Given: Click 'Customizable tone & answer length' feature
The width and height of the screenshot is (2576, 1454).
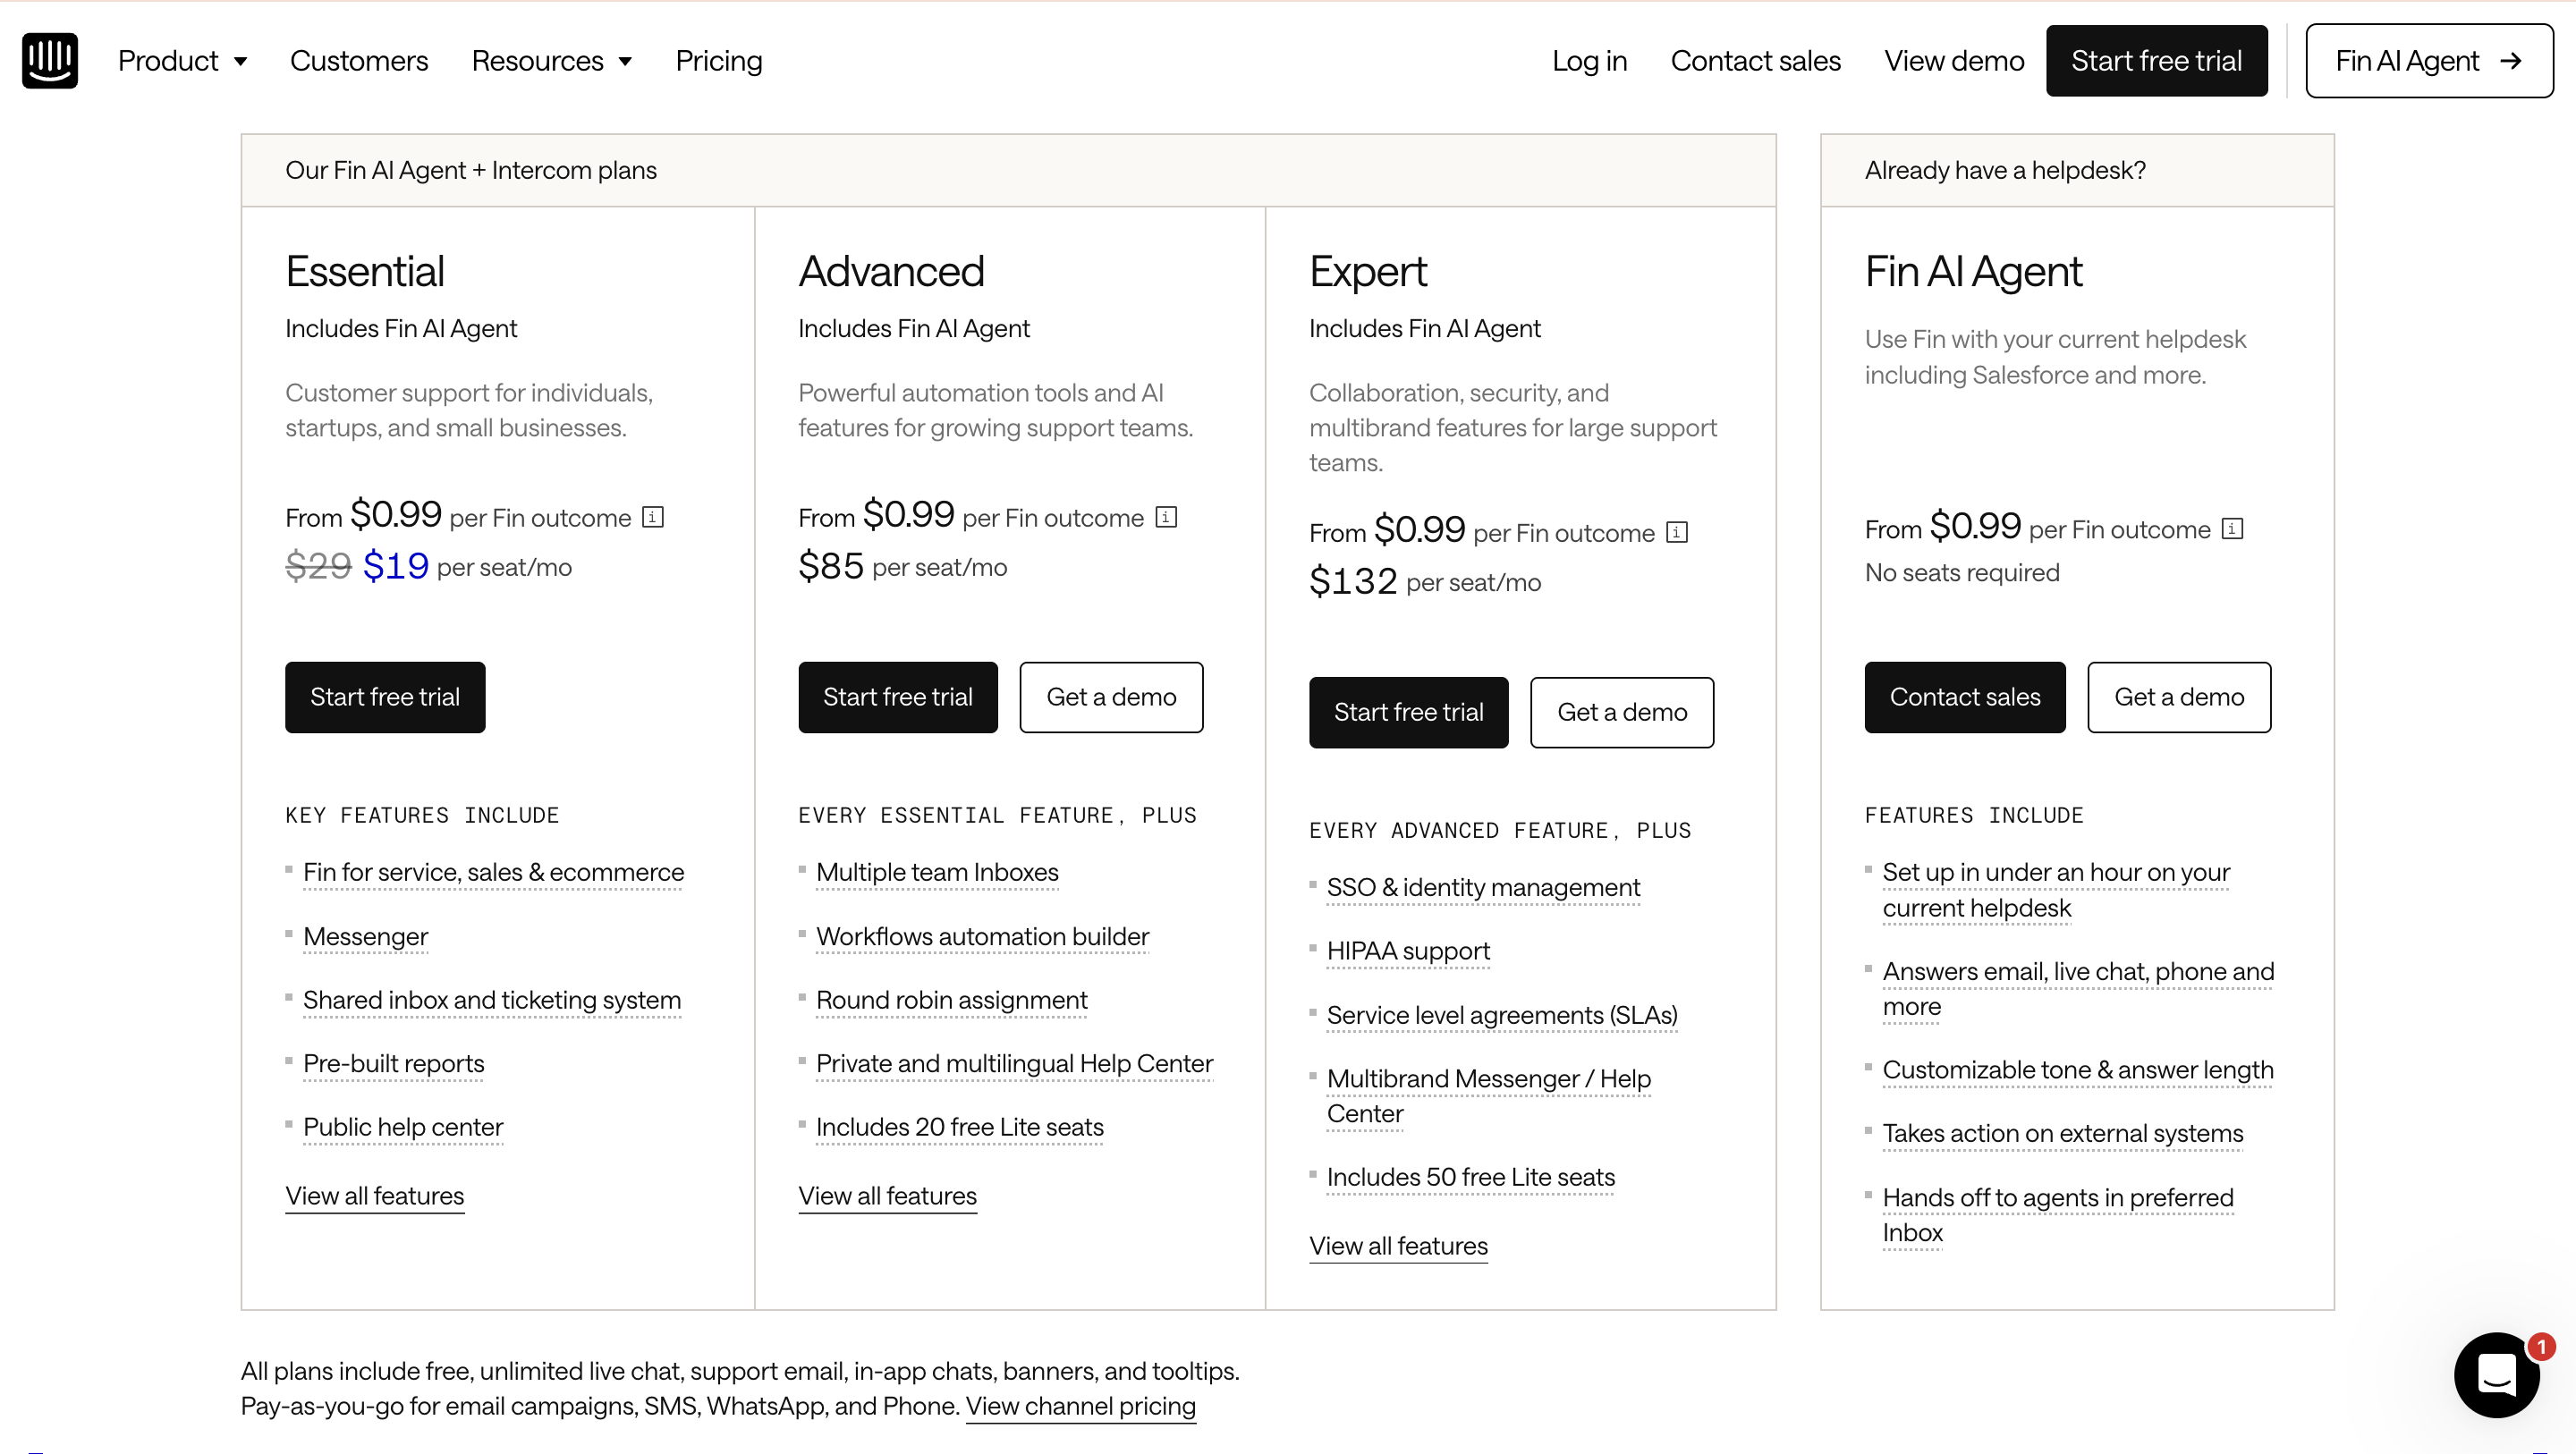Looking at the screenshot, I should [2078, 1071].
